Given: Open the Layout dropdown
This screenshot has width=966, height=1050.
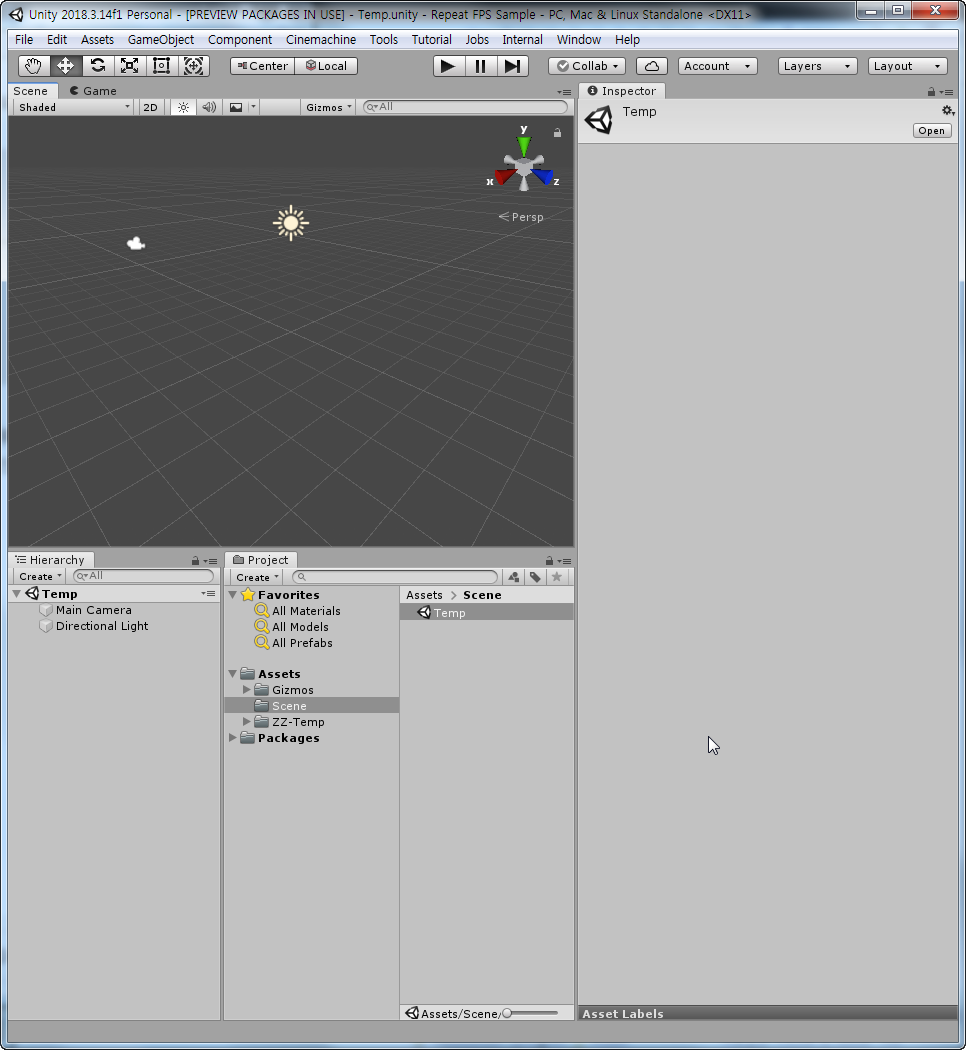Looking at the screenshot, I should click(907, 66).
